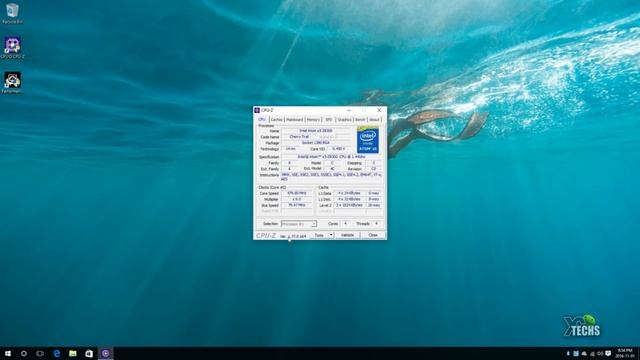Viewport: 640px width, 360px height.
Task: Open the processor Selection dropdown
Action: pos(299,224)
